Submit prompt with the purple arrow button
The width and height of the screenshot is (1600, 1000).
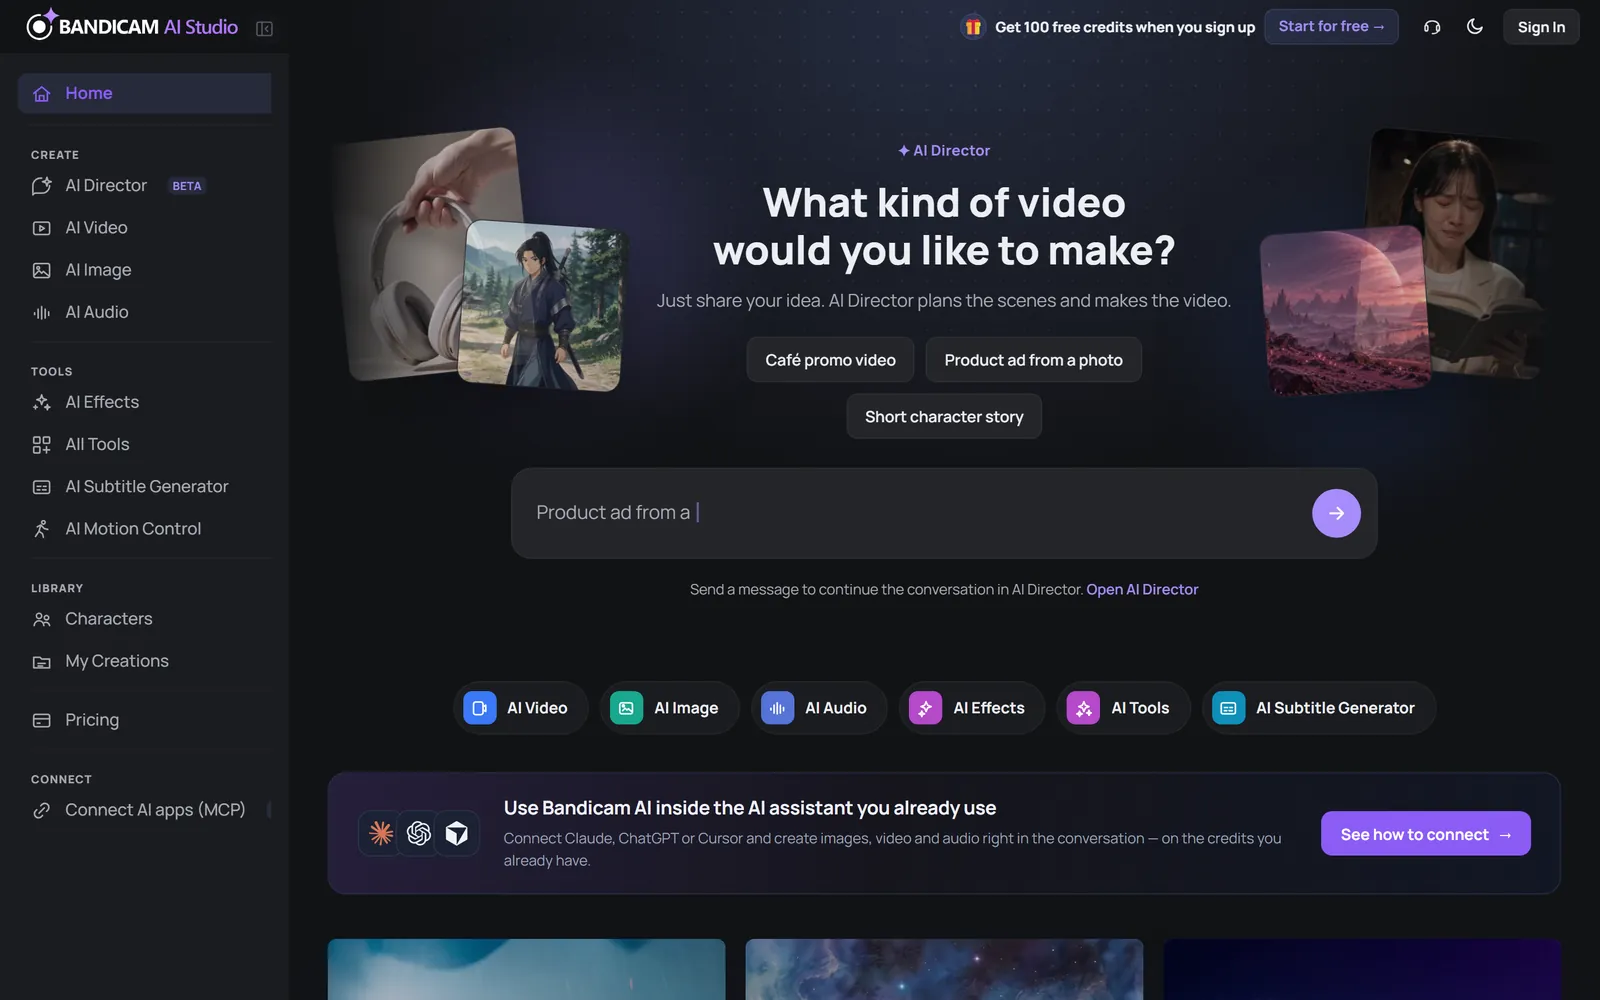(1336, 513)
